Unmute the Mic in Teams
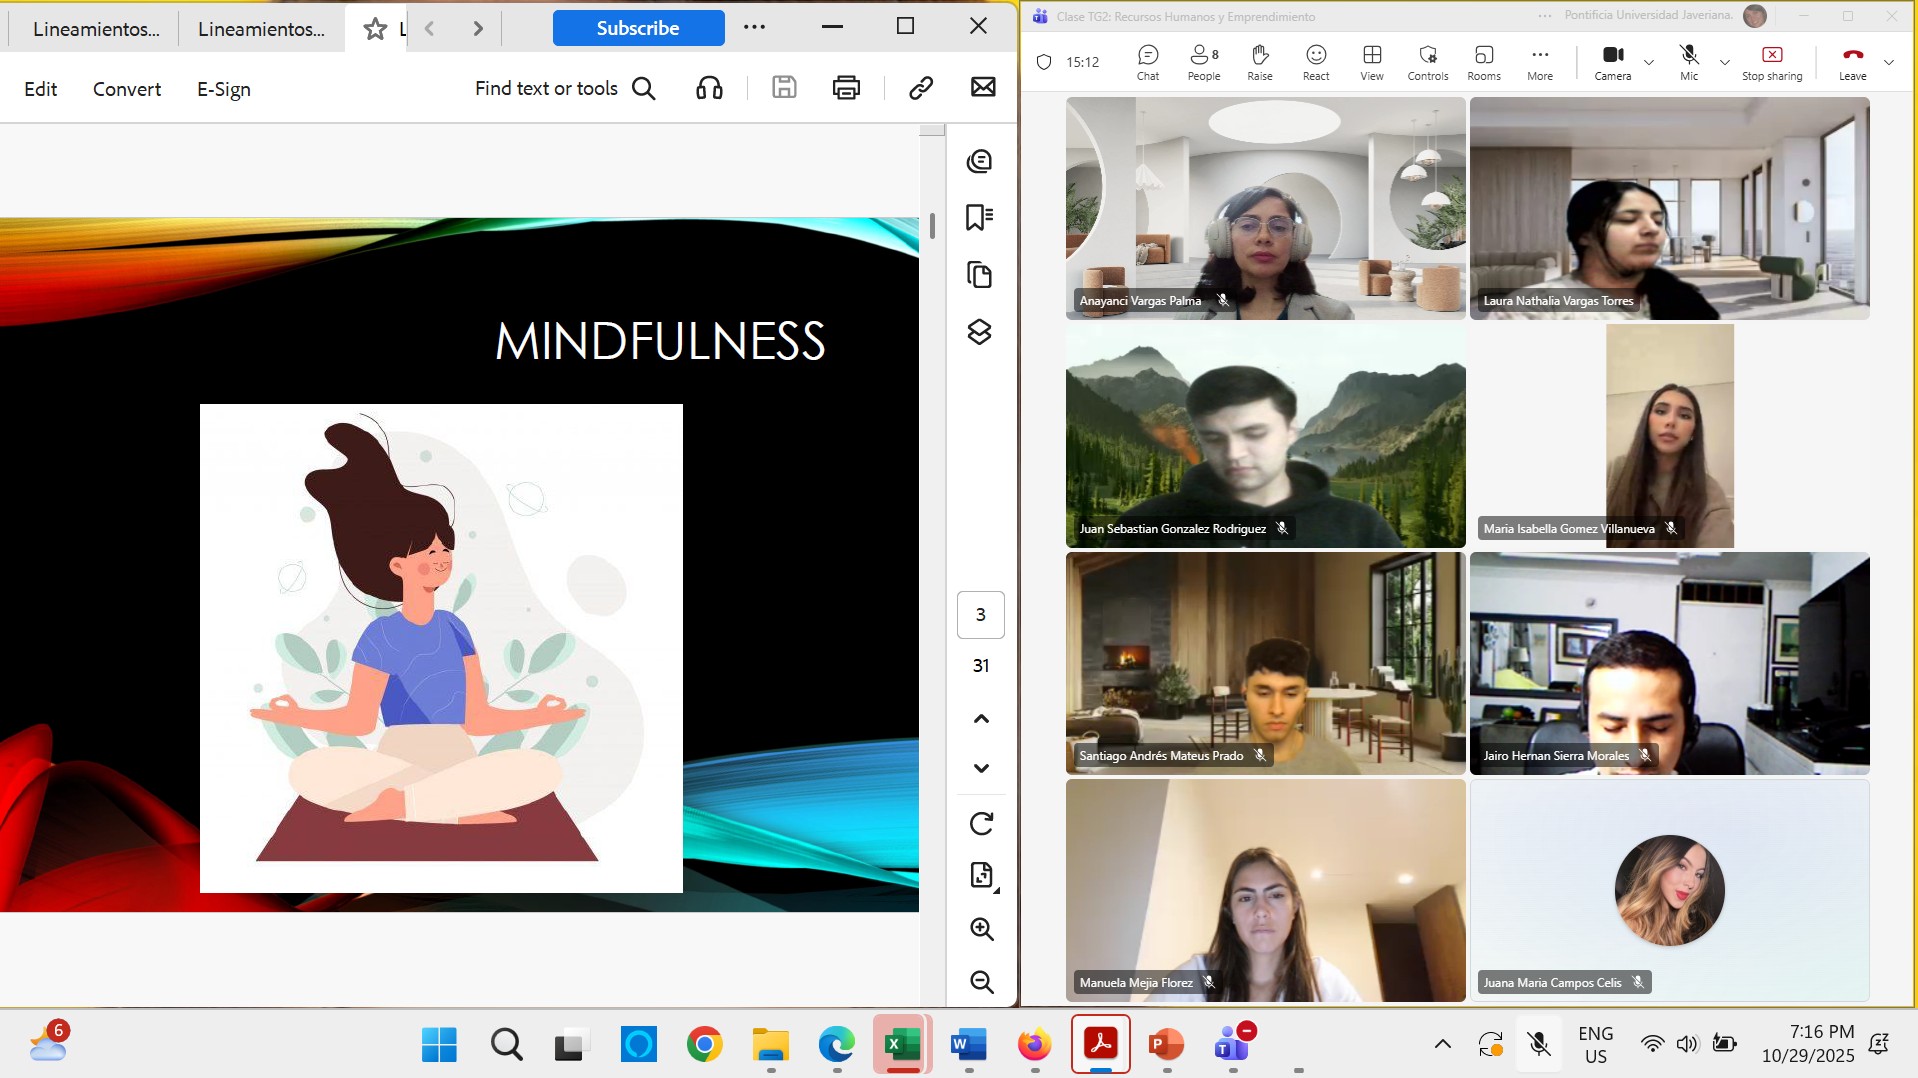1918x1078 pixels. 1688,62
